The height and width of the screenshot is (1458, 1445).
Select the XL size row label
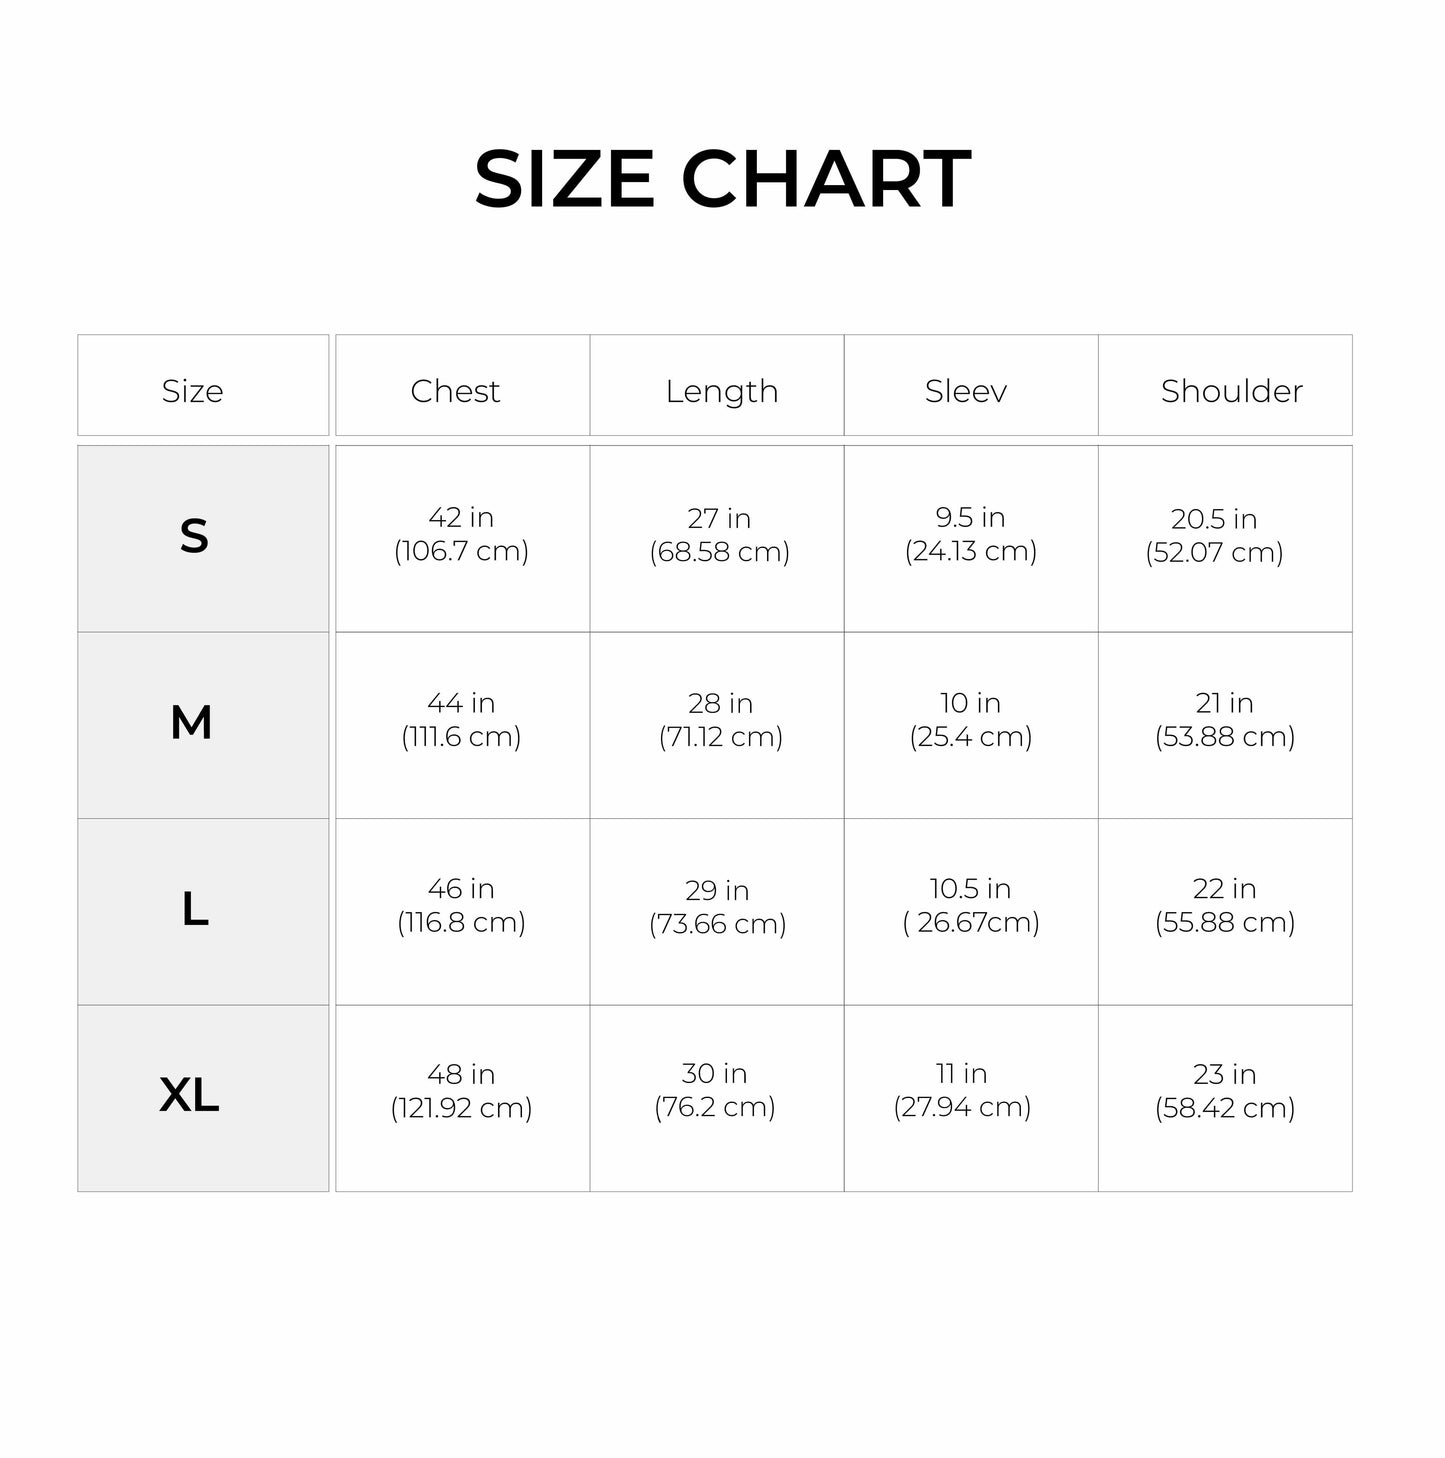pos(190,1096)
